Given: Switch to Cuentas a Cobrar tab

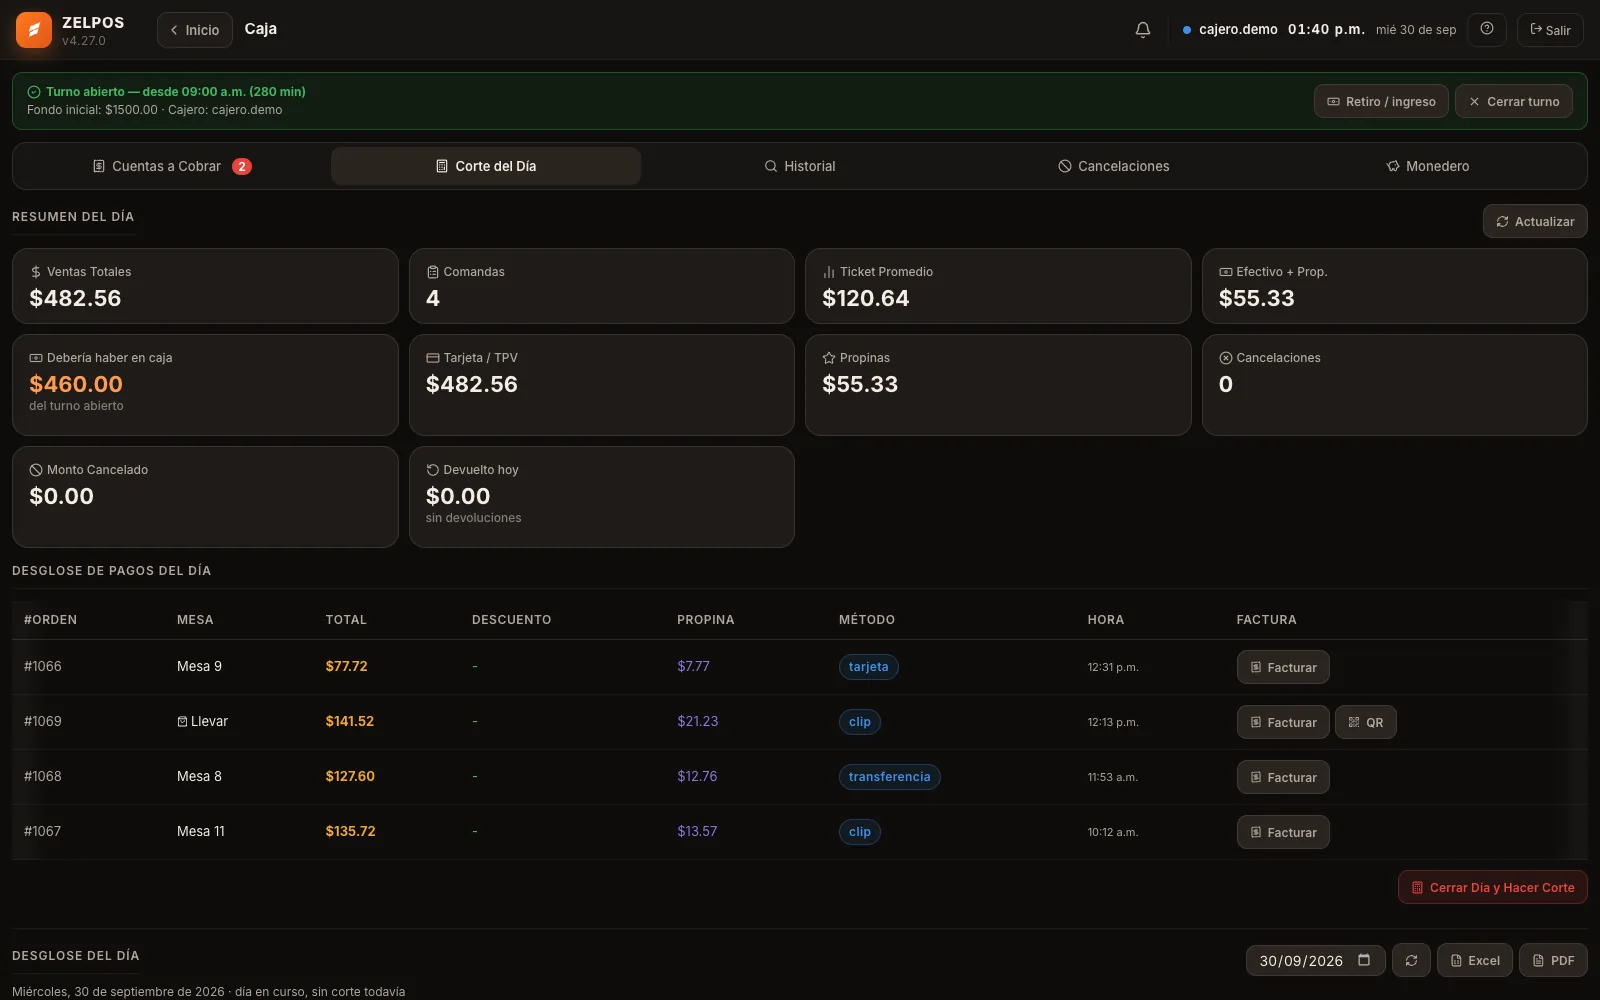Looking at the screenshot, I should [x=171, y=166].
